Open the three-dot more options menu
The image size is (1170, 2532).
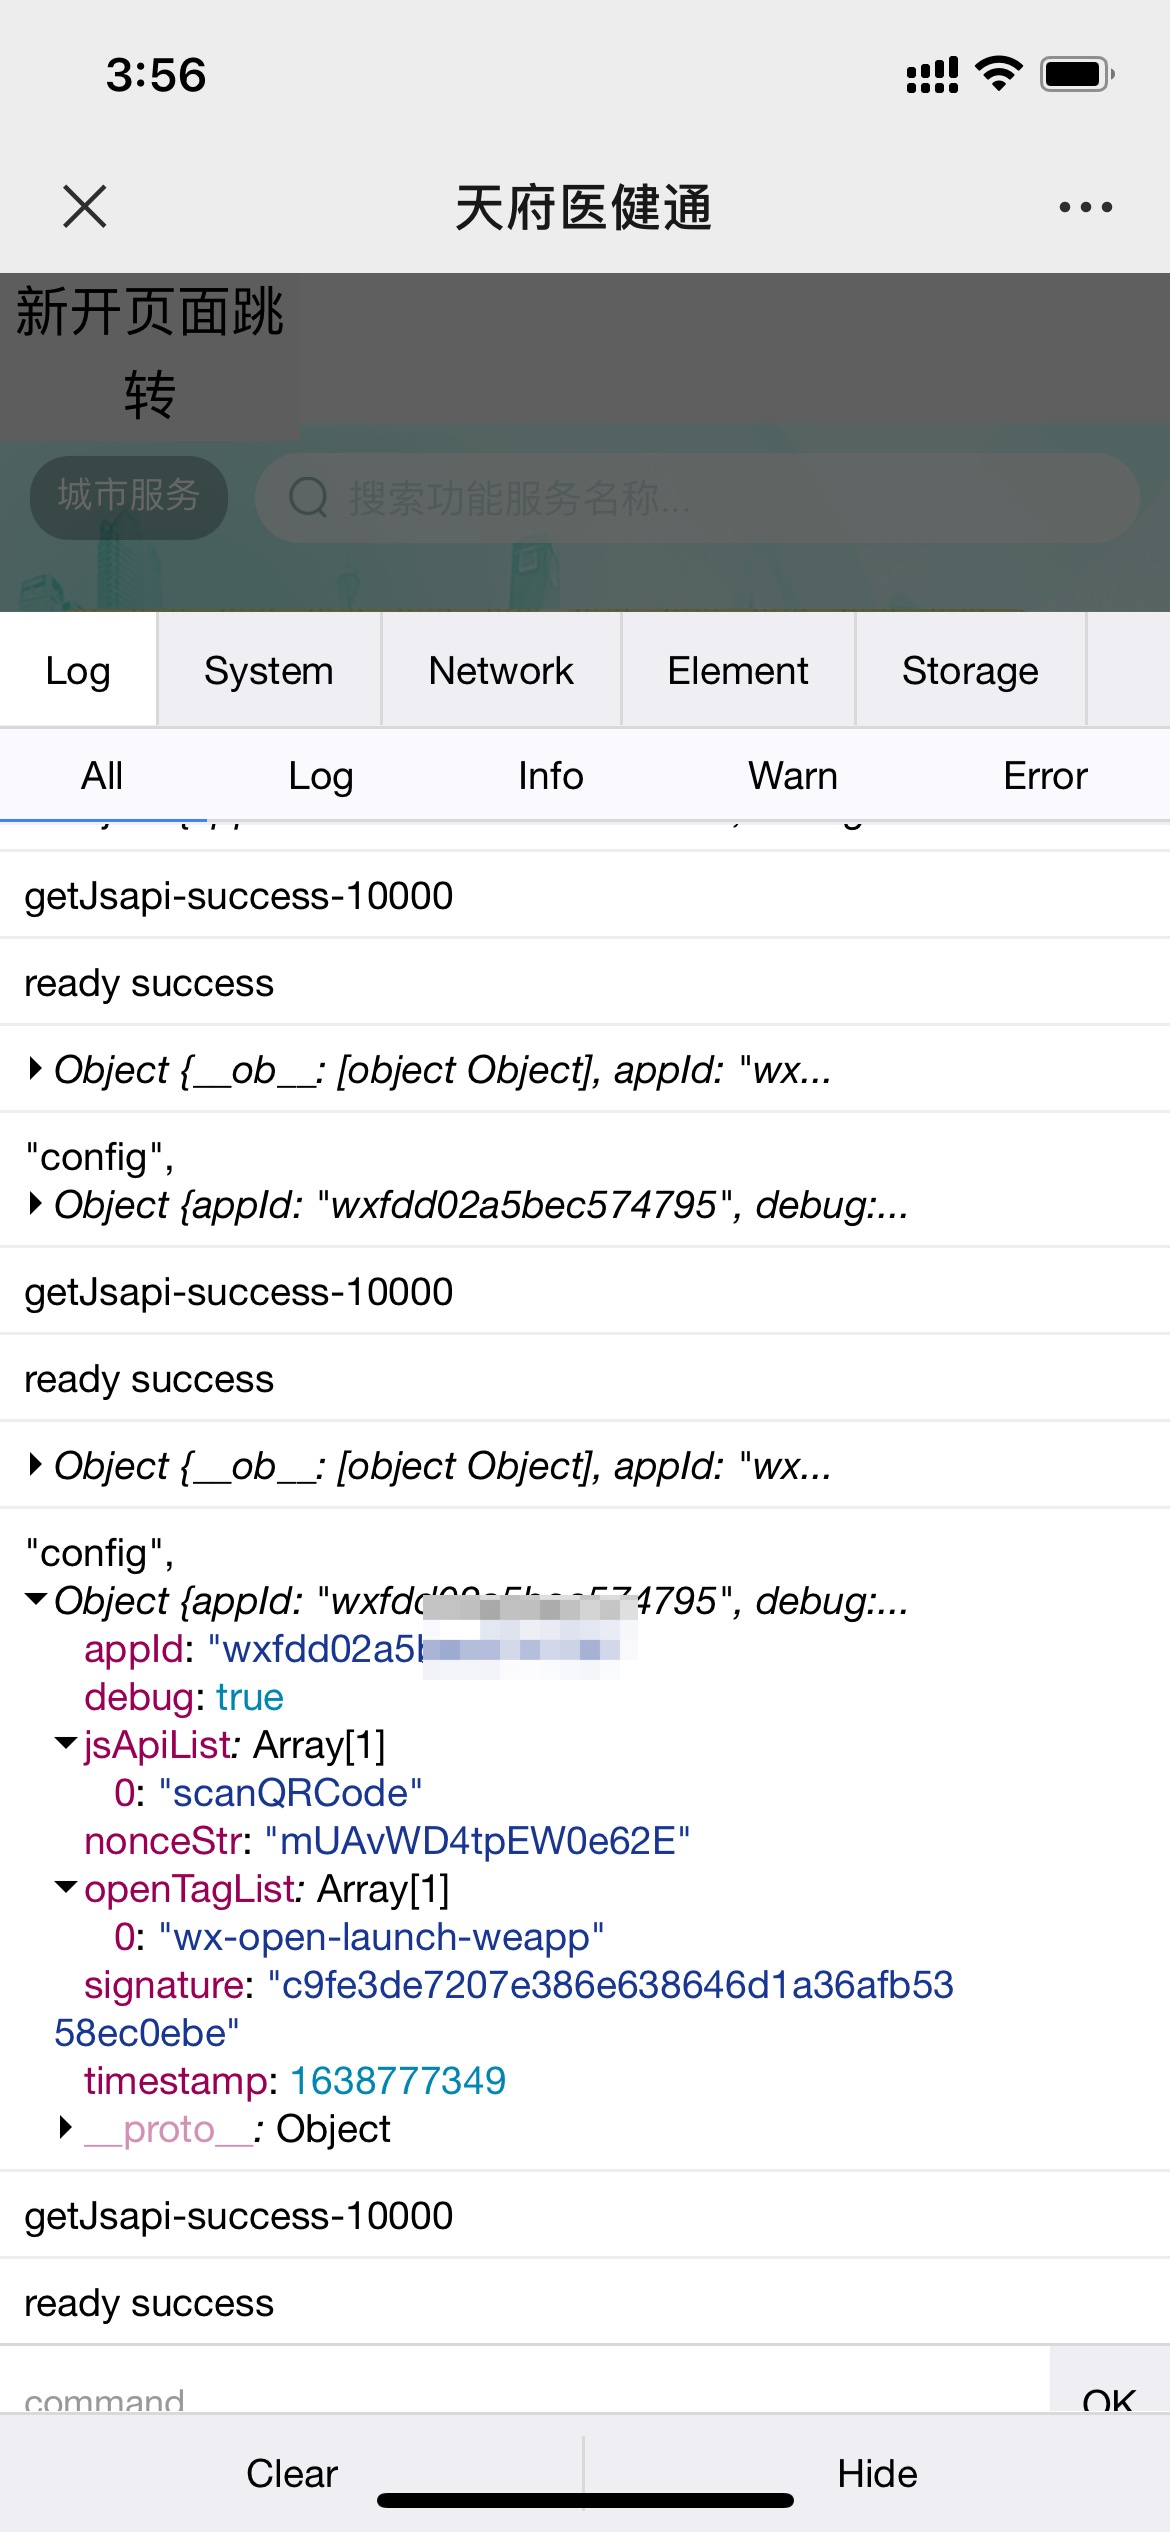1085,207
